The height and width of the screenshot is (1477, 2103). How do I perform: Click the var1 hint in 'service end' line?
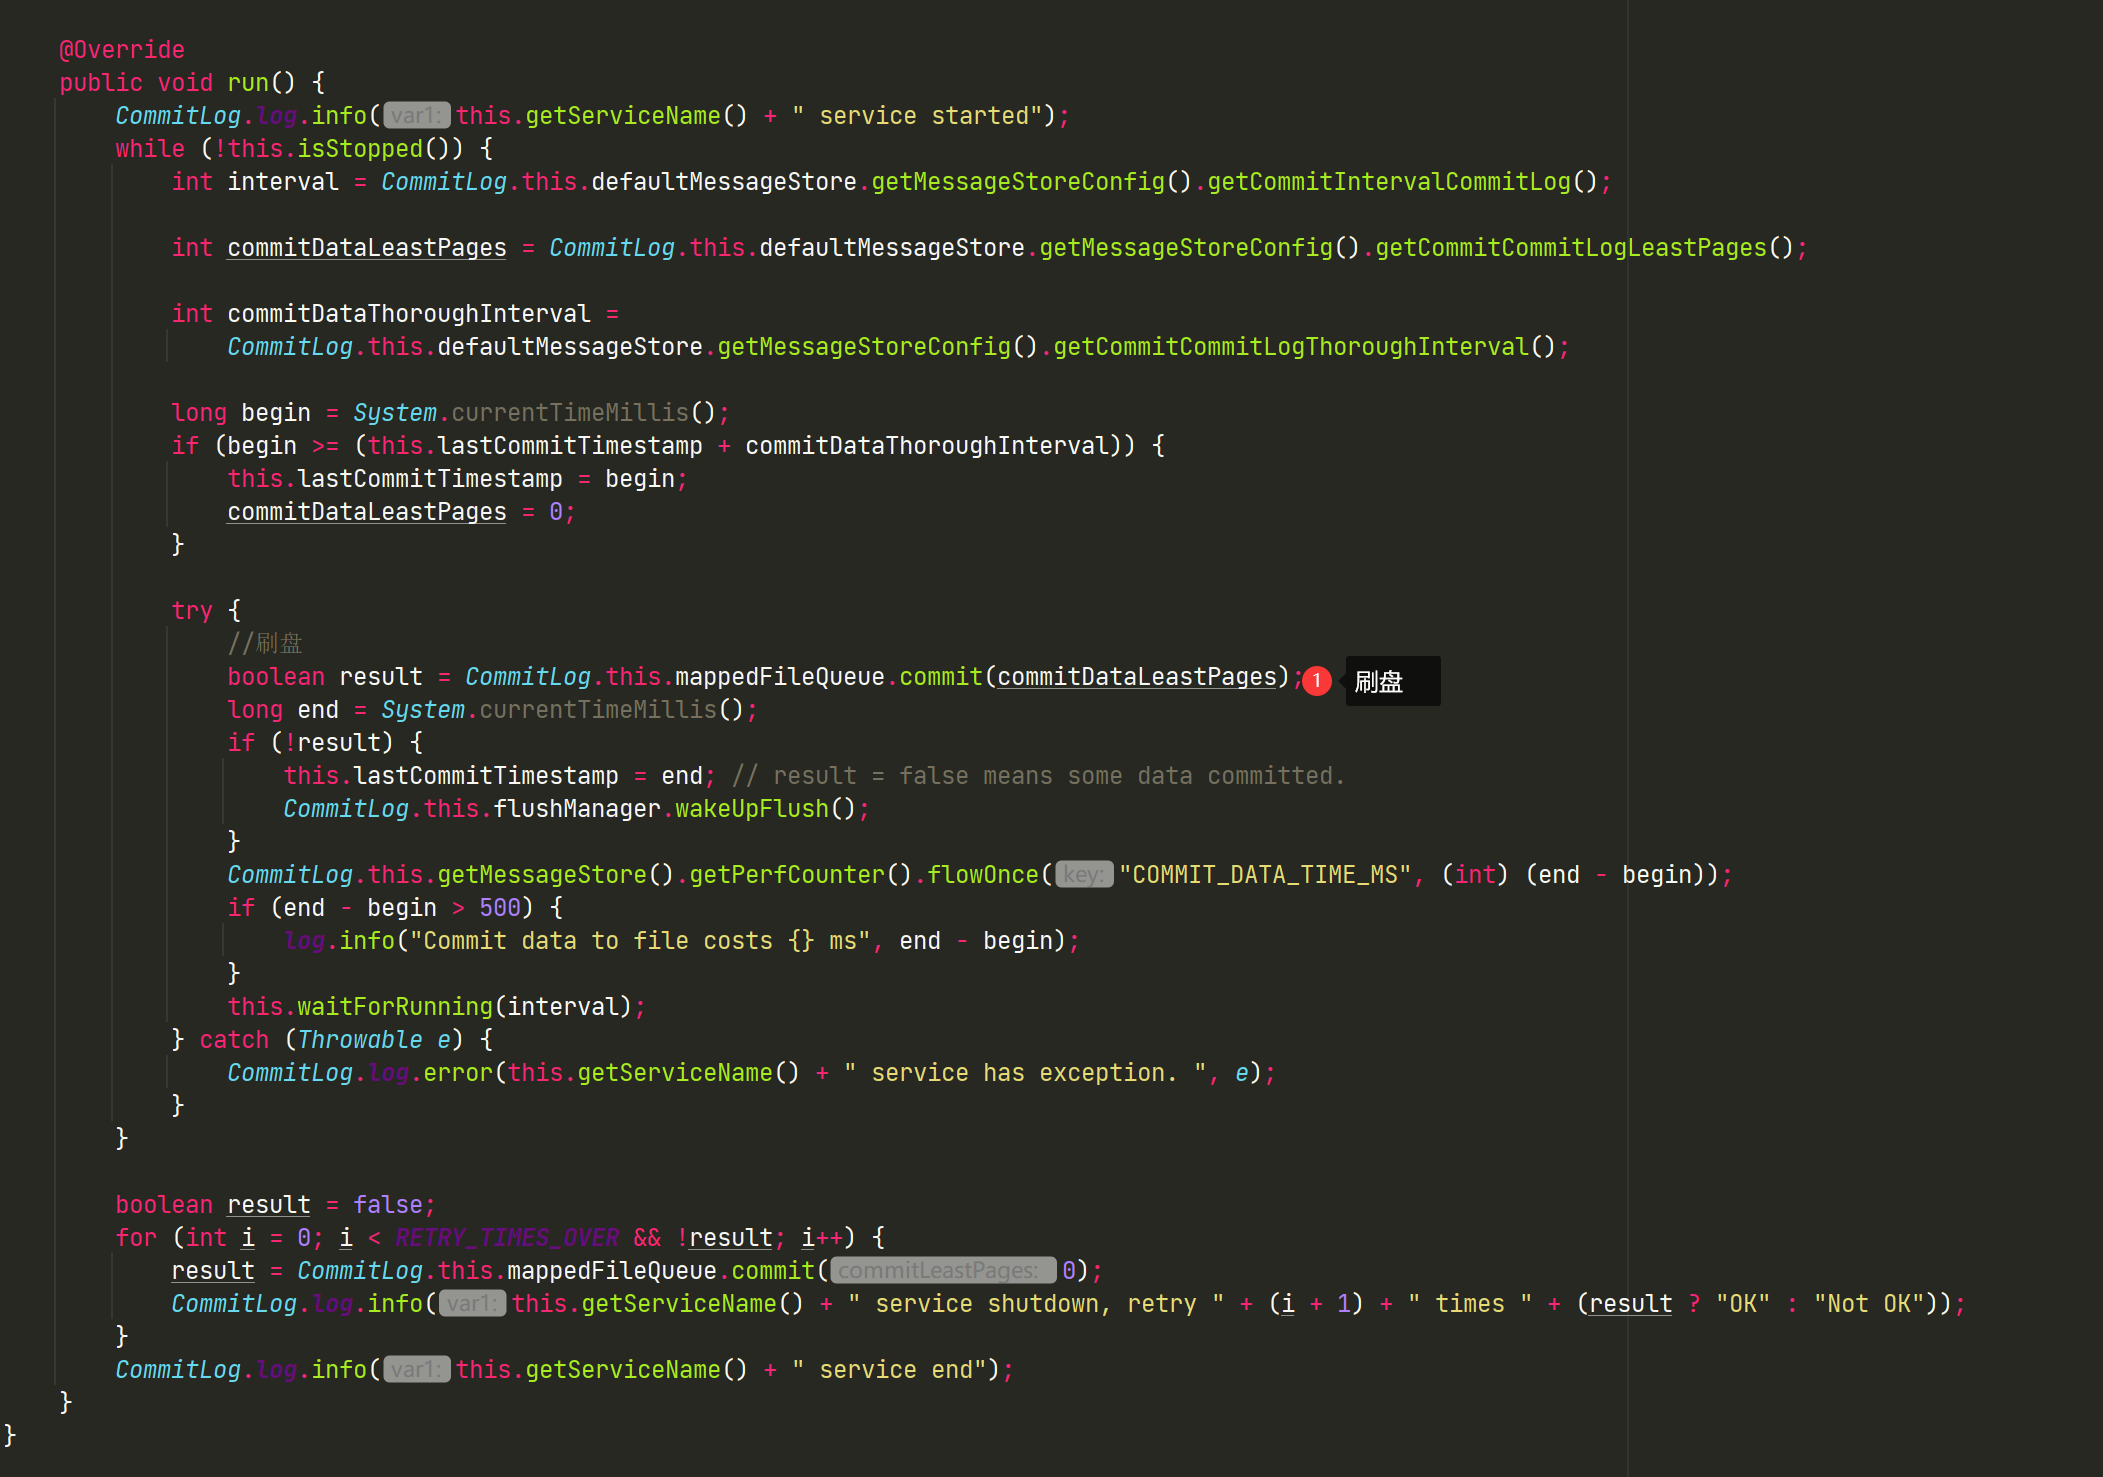point(416,1370)
